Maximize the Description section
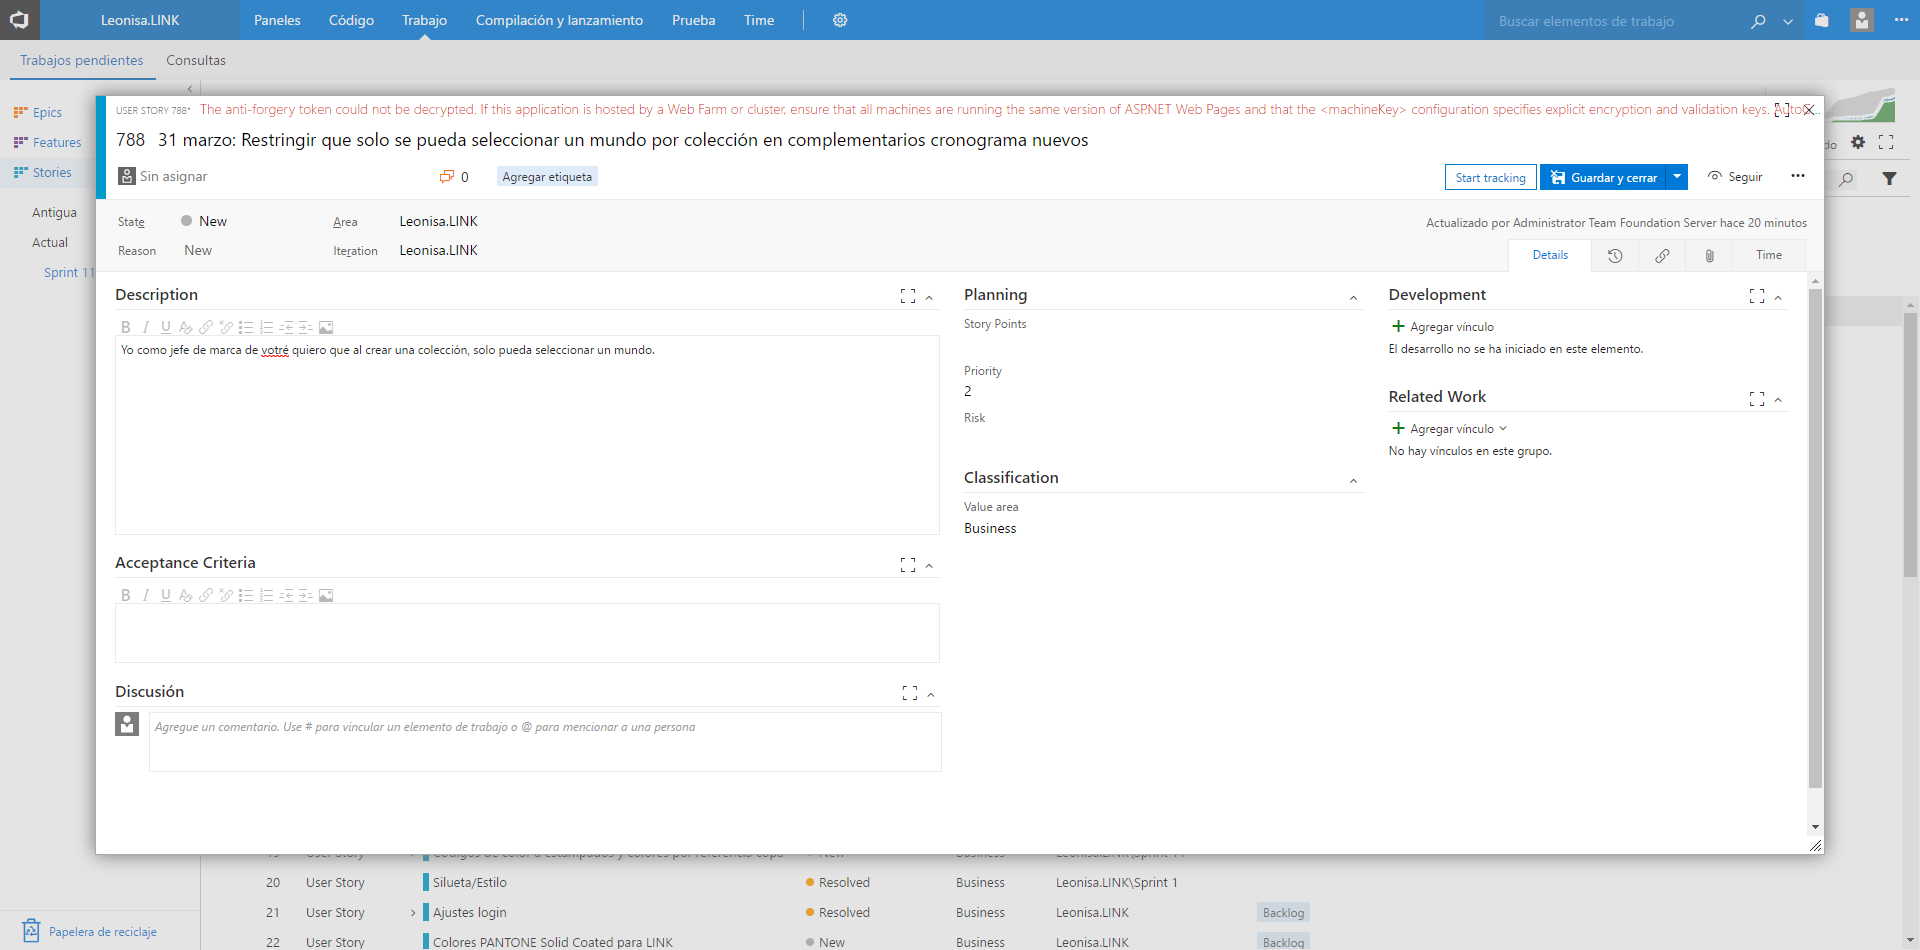This screenshot has height=950, width=1920. point(908,296)
